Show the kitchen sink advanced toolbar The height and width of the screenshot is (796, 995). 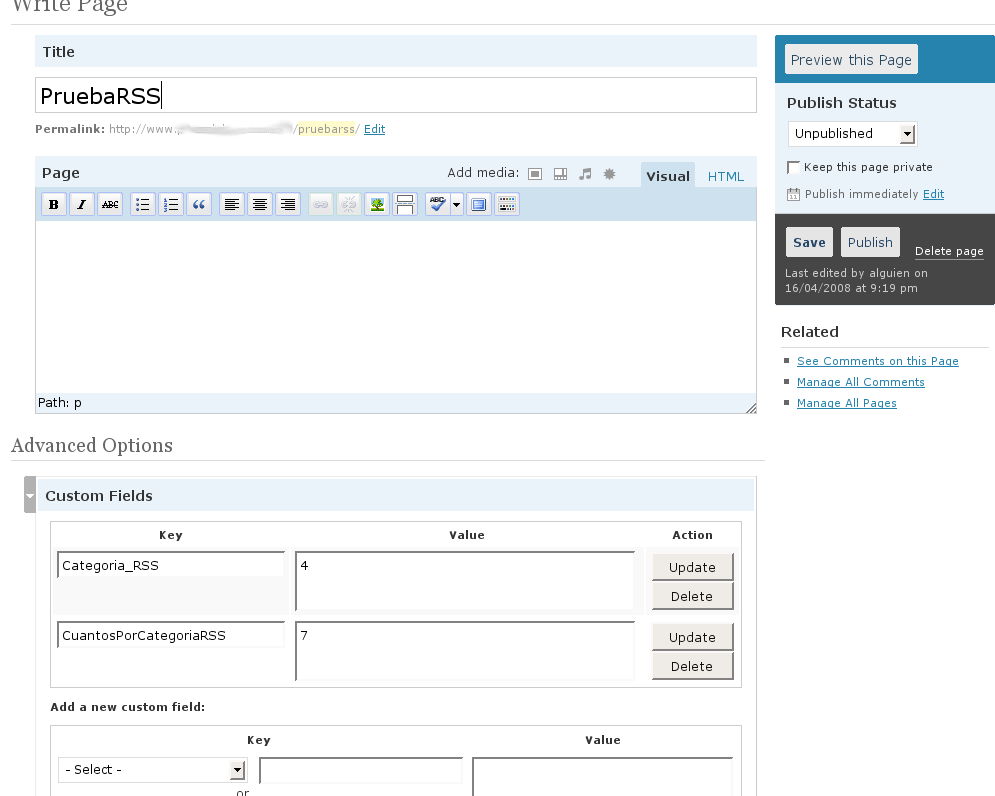tap(507, 205)
